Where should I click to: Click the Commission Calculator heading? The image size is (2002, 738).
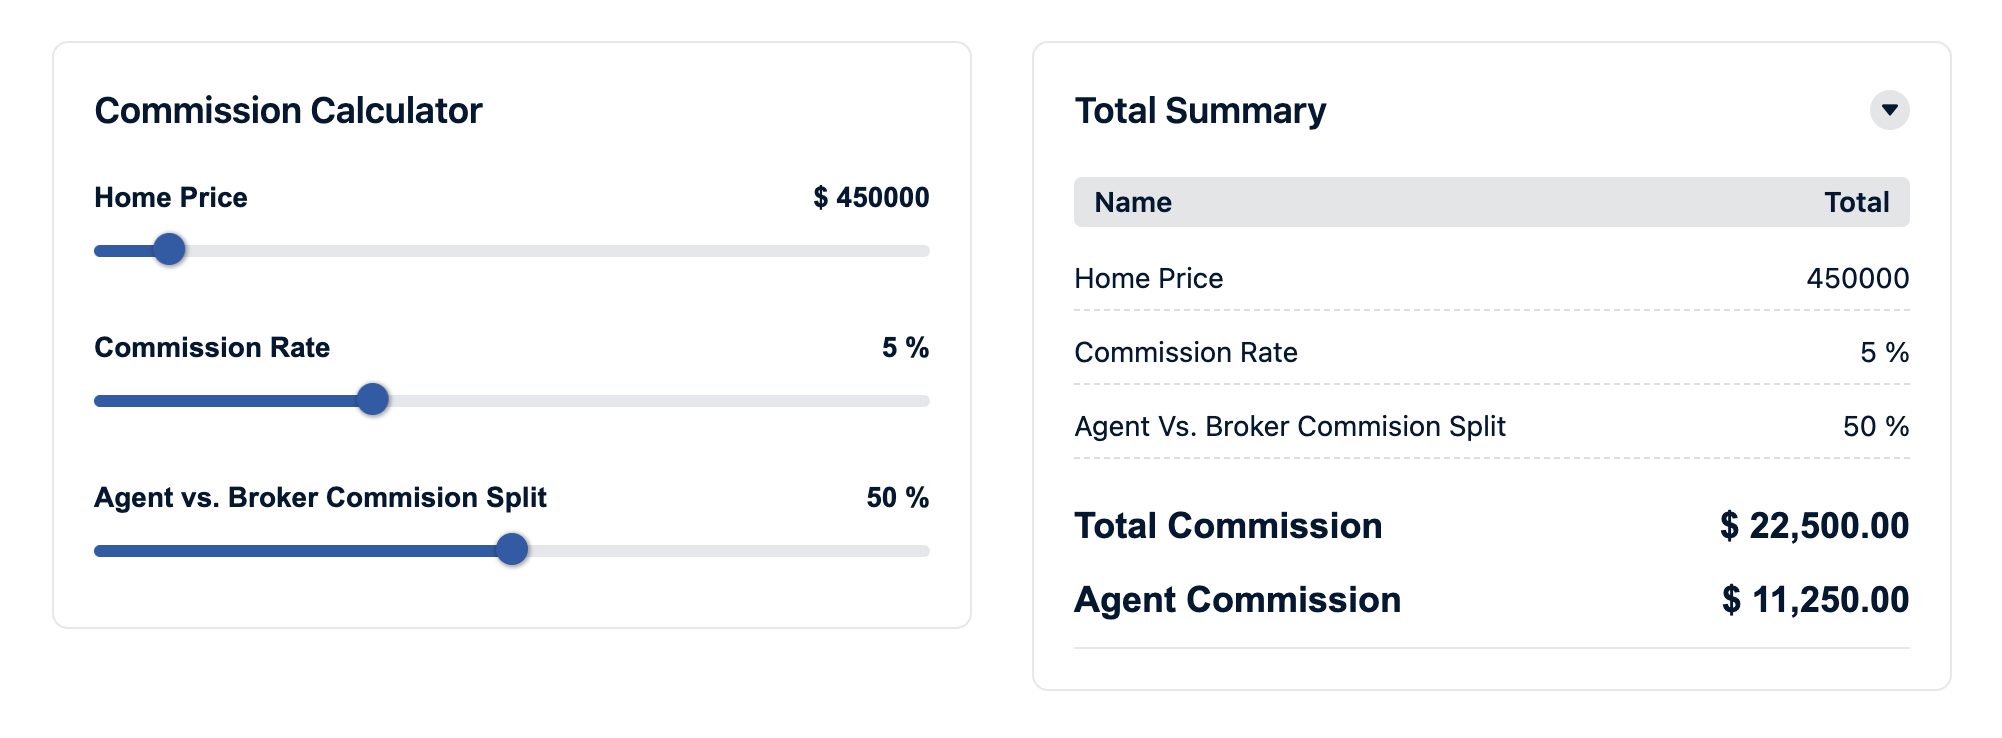pos(288,111)
